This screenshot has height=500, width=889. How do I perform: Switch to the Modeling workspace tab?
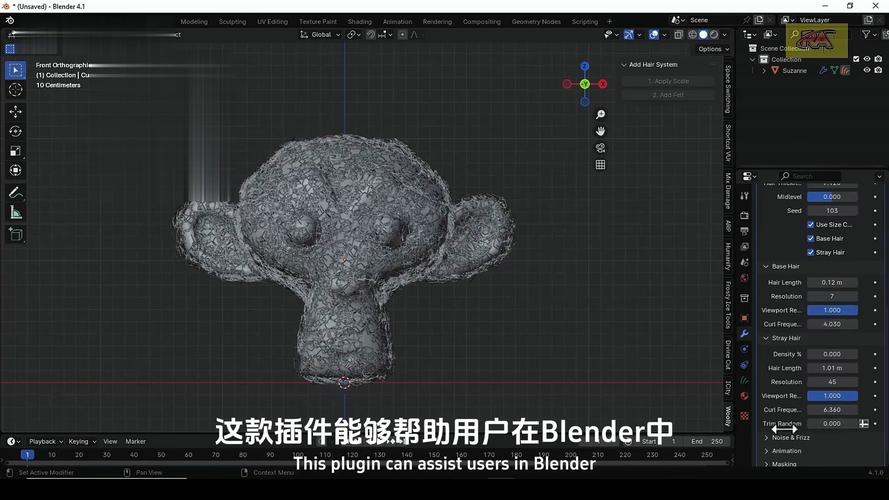pos(194,22)
